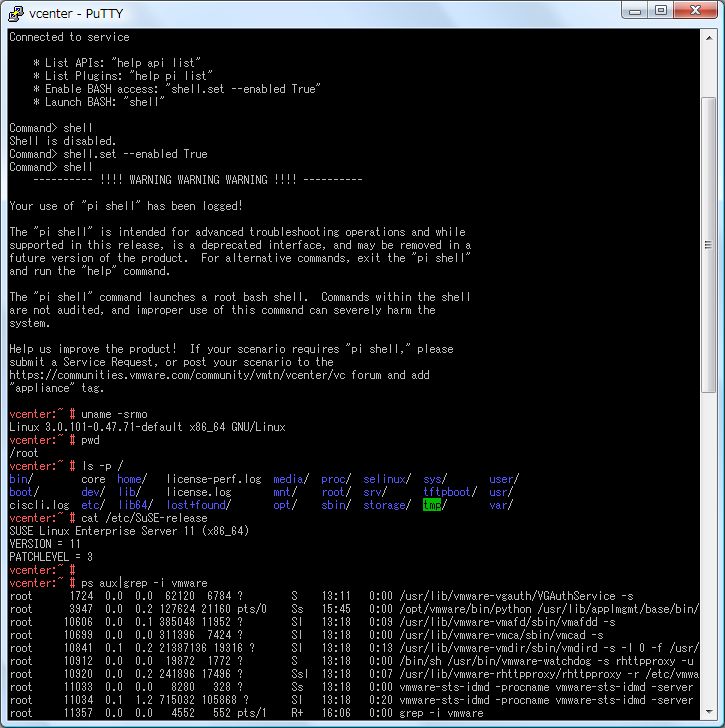Click the 'license-perf.log' file name
This screenshot has width=725, height=728.
[x=214, y=479]
